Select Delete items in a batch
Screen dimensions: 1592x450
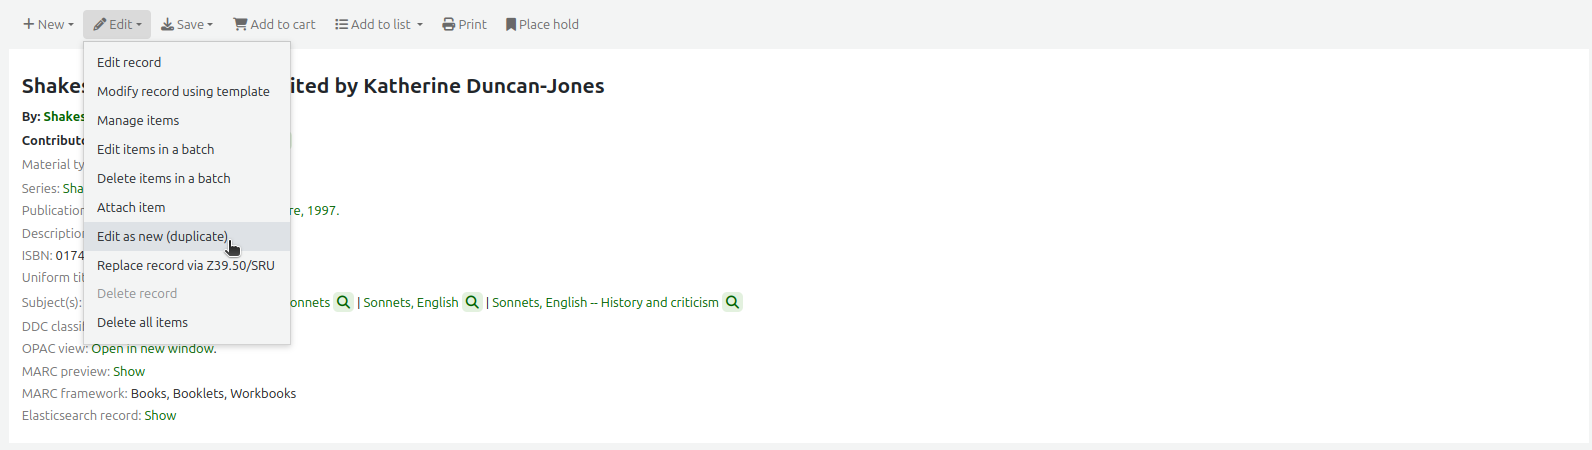(x=163, y=178)
